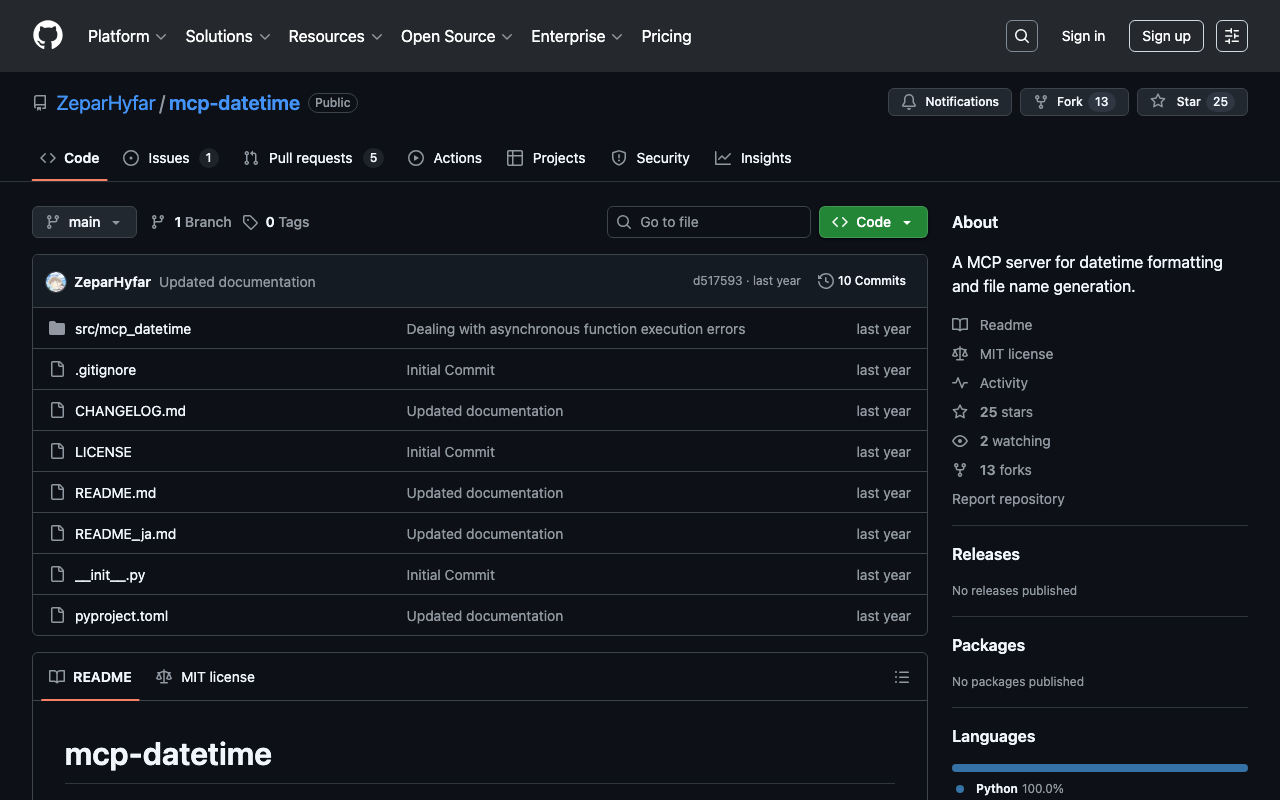Click the appearance settings icon in header

(x=1231, y=36)
